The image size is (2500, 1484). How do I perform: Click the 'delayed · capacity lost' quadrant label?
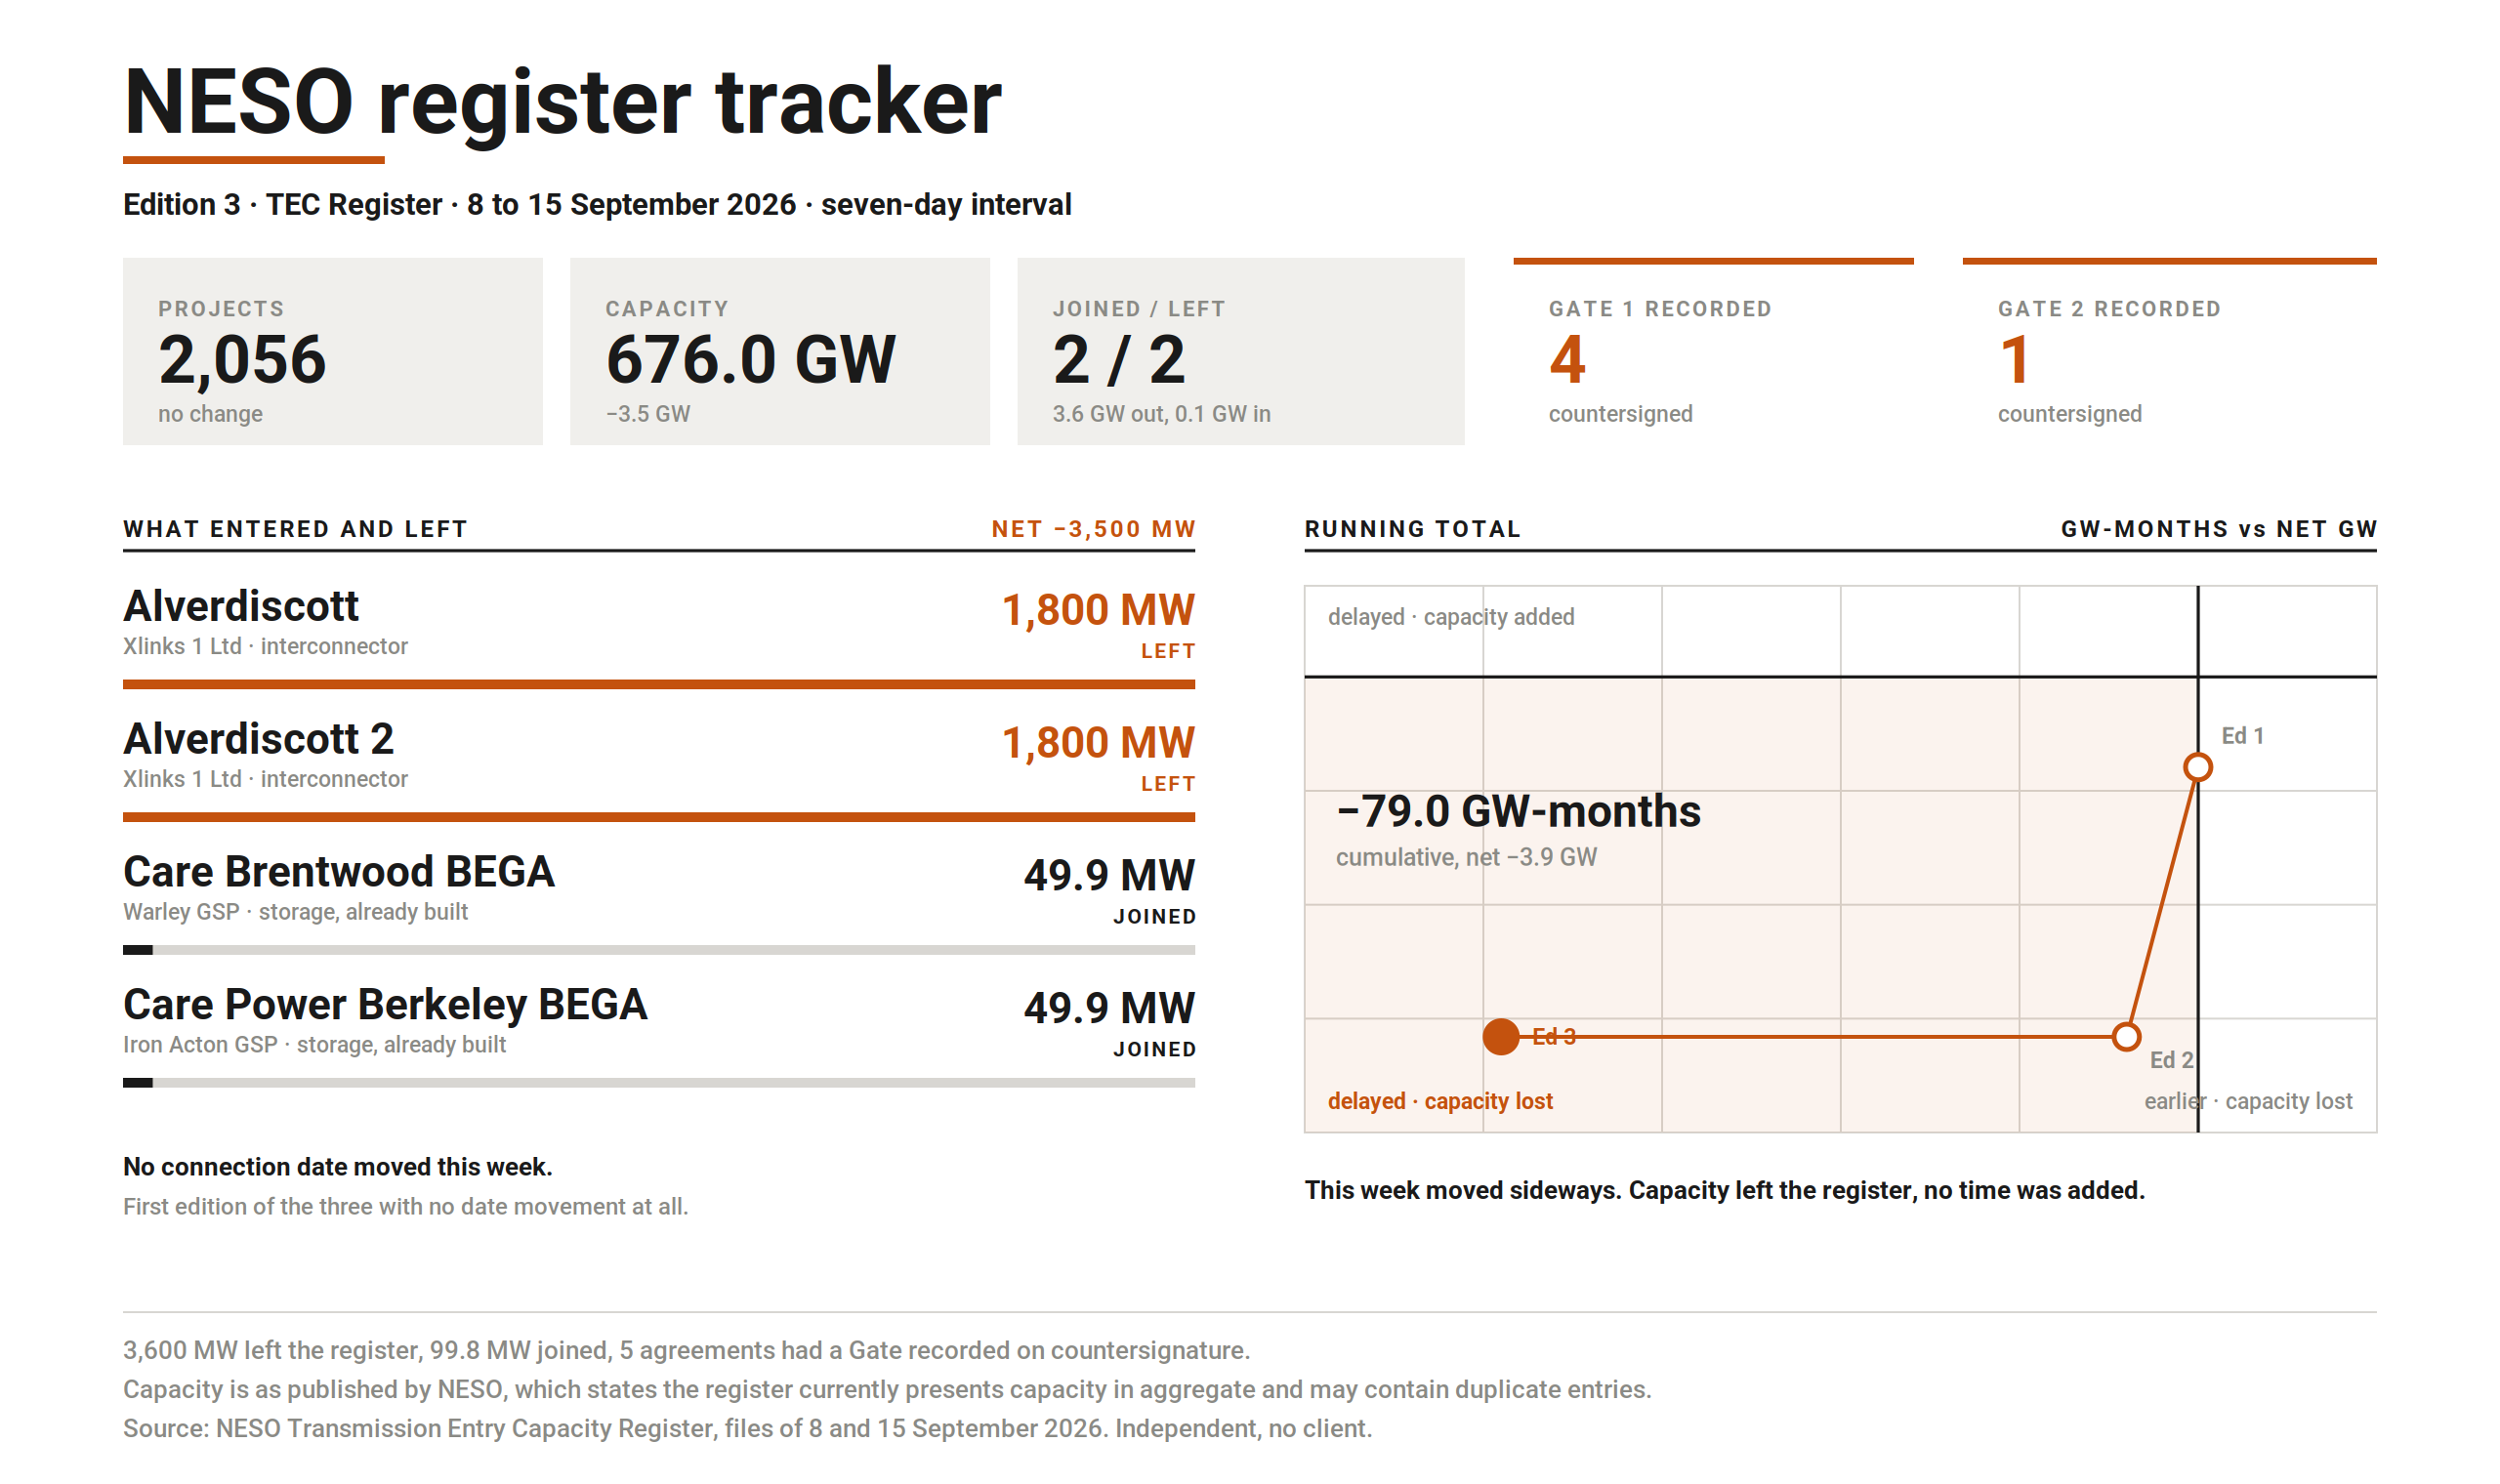click(1440, 1101)
